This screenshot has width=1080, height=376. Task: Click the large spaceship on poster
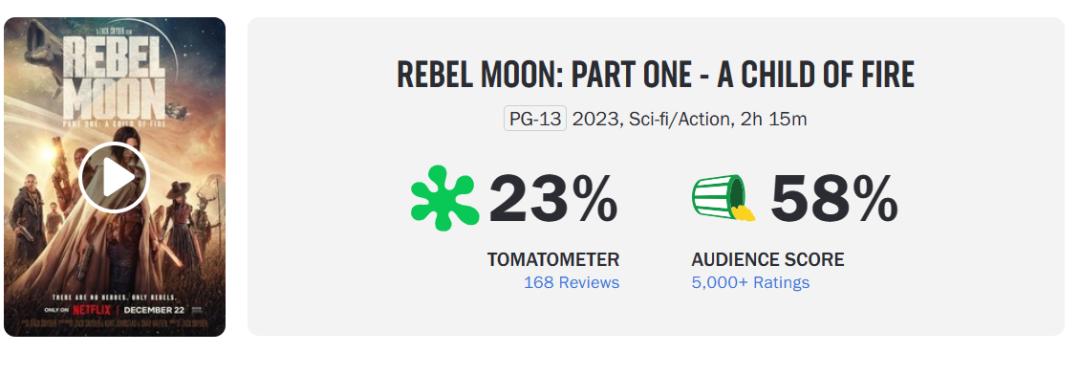[45, 48]
